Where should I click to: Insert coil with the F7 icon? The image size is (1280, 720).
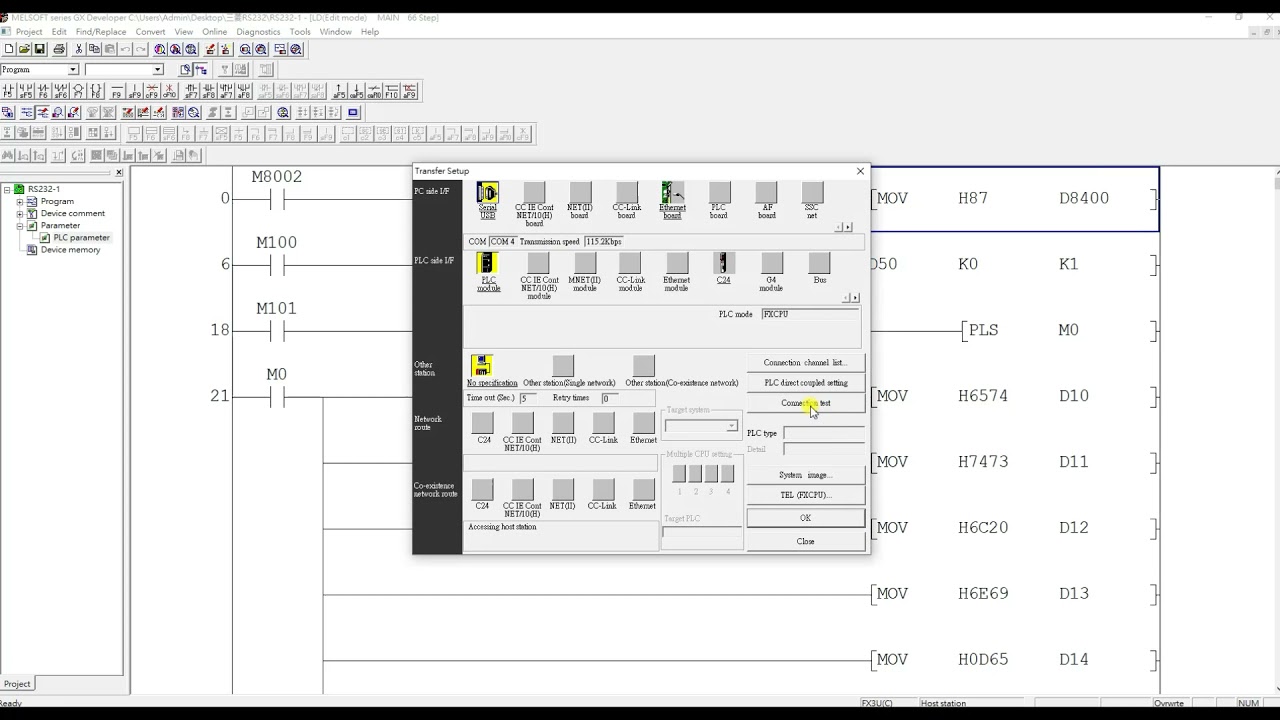[x=78, y=91]
